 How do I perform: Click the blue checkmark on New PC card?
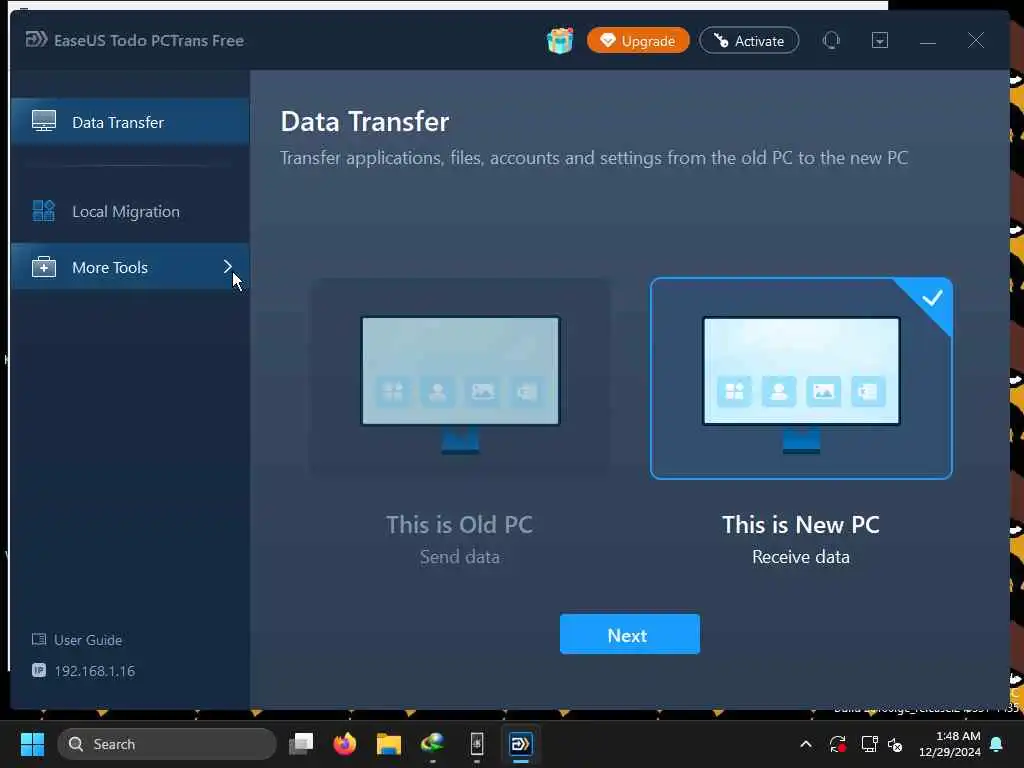point(932,298)
